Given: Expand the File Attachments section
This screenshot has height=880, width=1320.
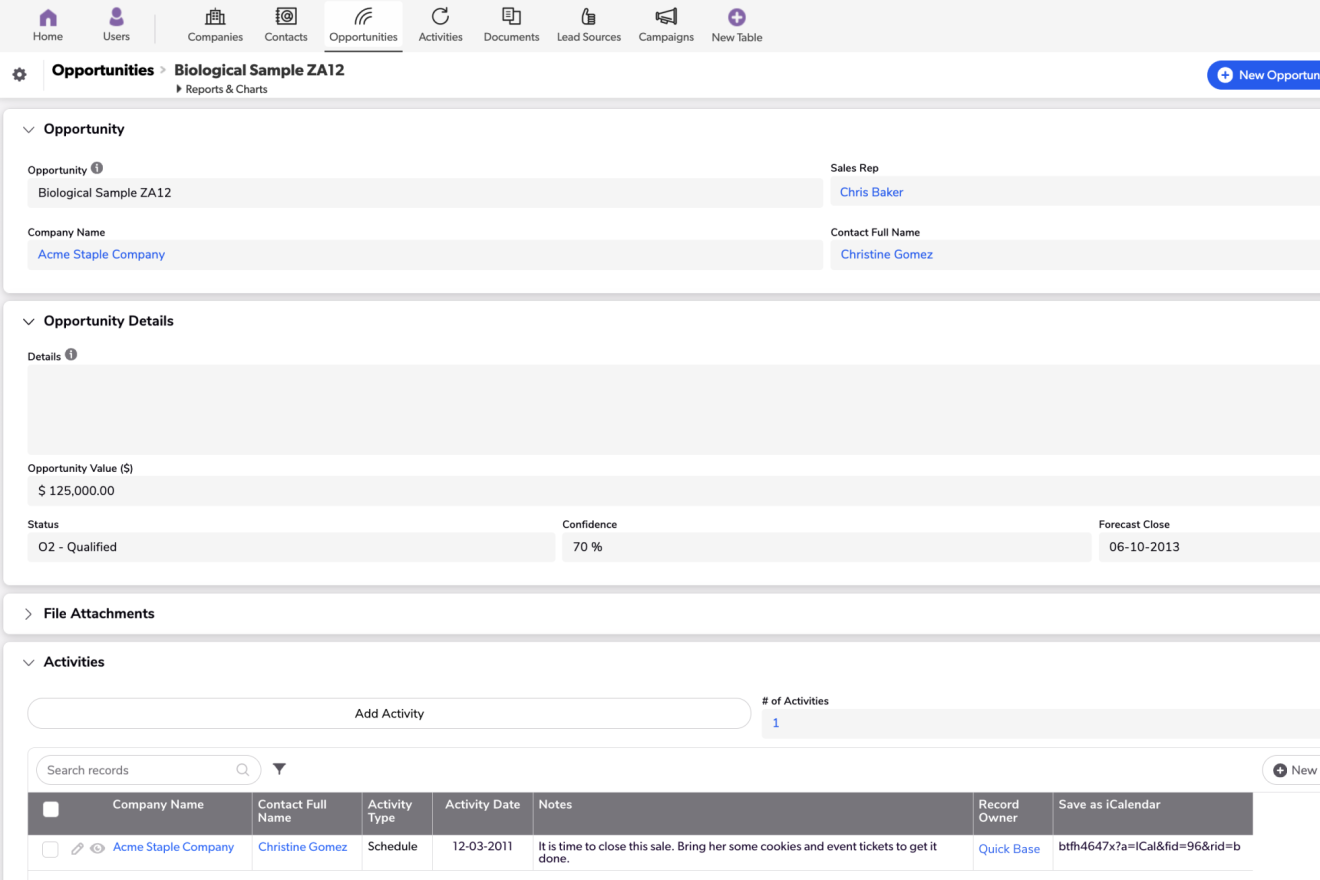Looking at the screenshot, I should click(x=28, y=614).
